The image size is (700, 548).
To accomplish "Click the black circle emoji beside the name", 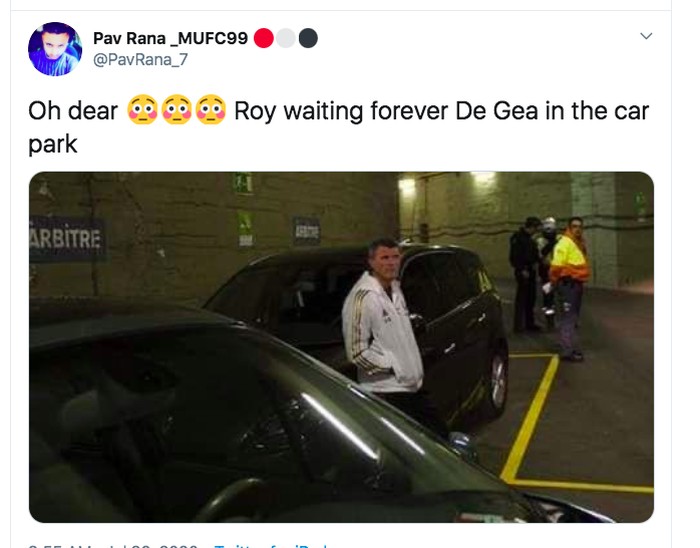I will pyautogui.click(x=308, y=38).
